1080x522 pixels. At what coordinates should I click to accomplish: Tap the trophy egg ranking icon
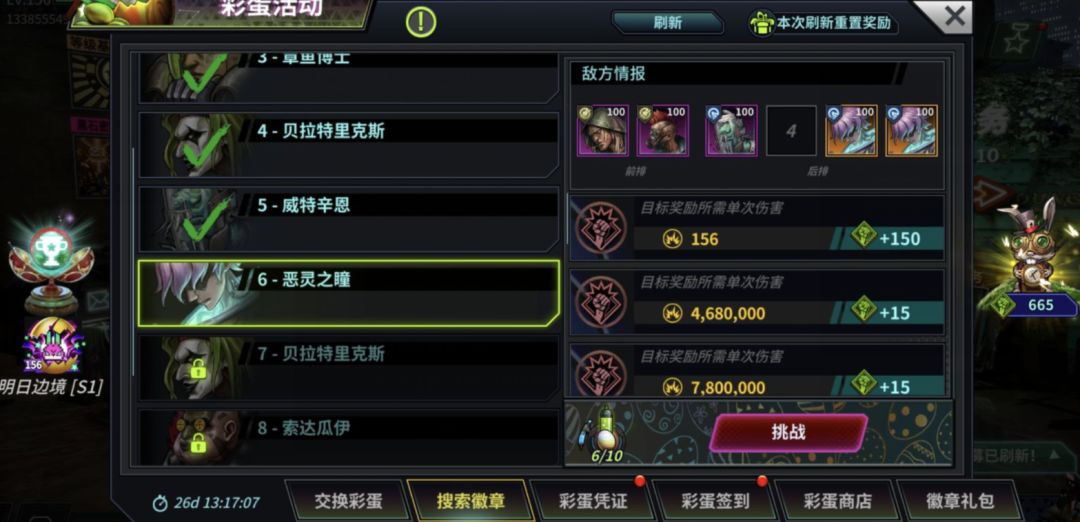pos(50,265)
